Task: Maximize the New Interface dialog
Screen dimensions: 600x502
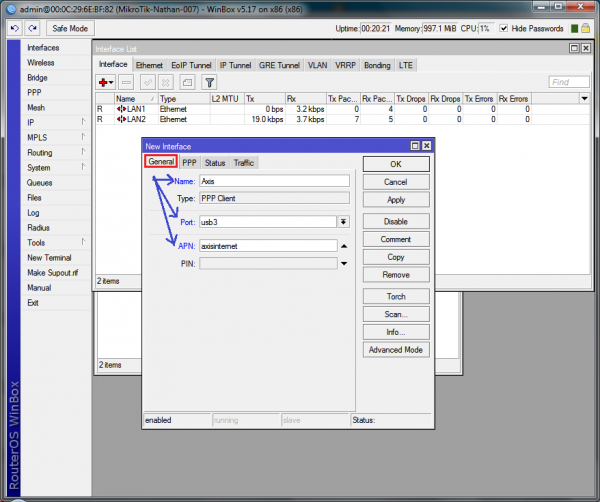Action: (415, 146)
